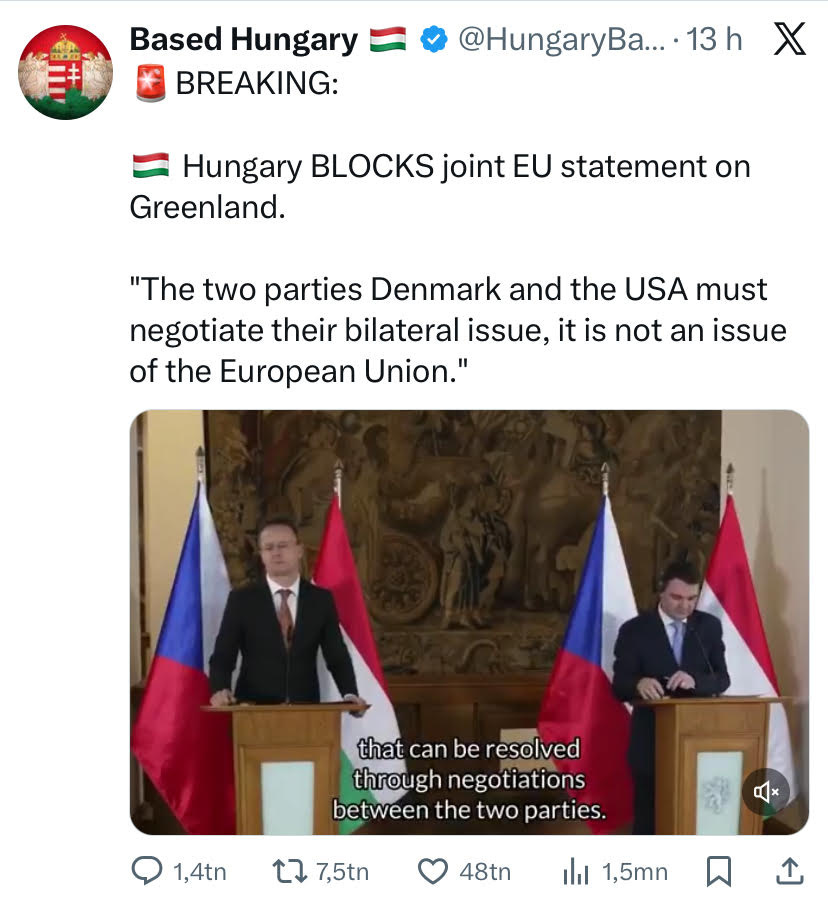Repost using the retweet arrows icon

point(289,871)
